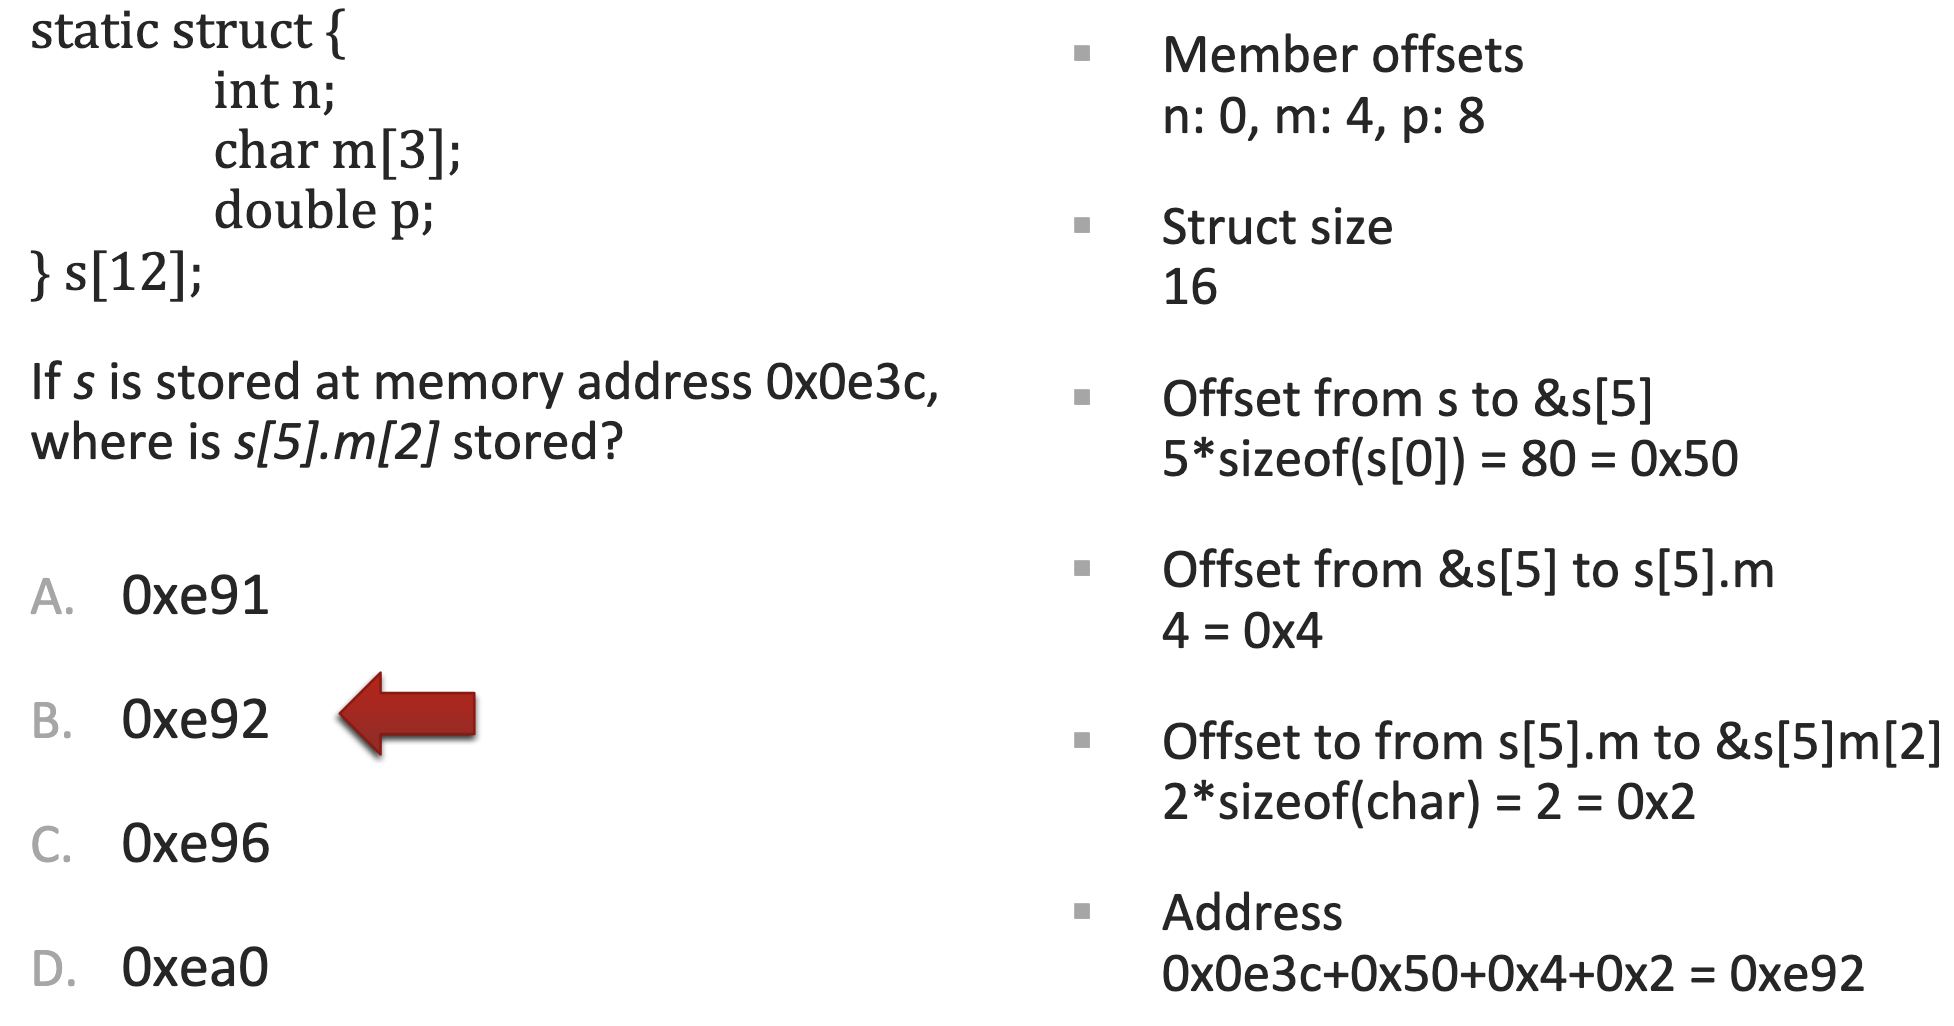1954x1026 pixels.
Task: Click the '5*sizeof(s[0]) = 80 = 0x50' line
Action: [x=1449, y=459]
